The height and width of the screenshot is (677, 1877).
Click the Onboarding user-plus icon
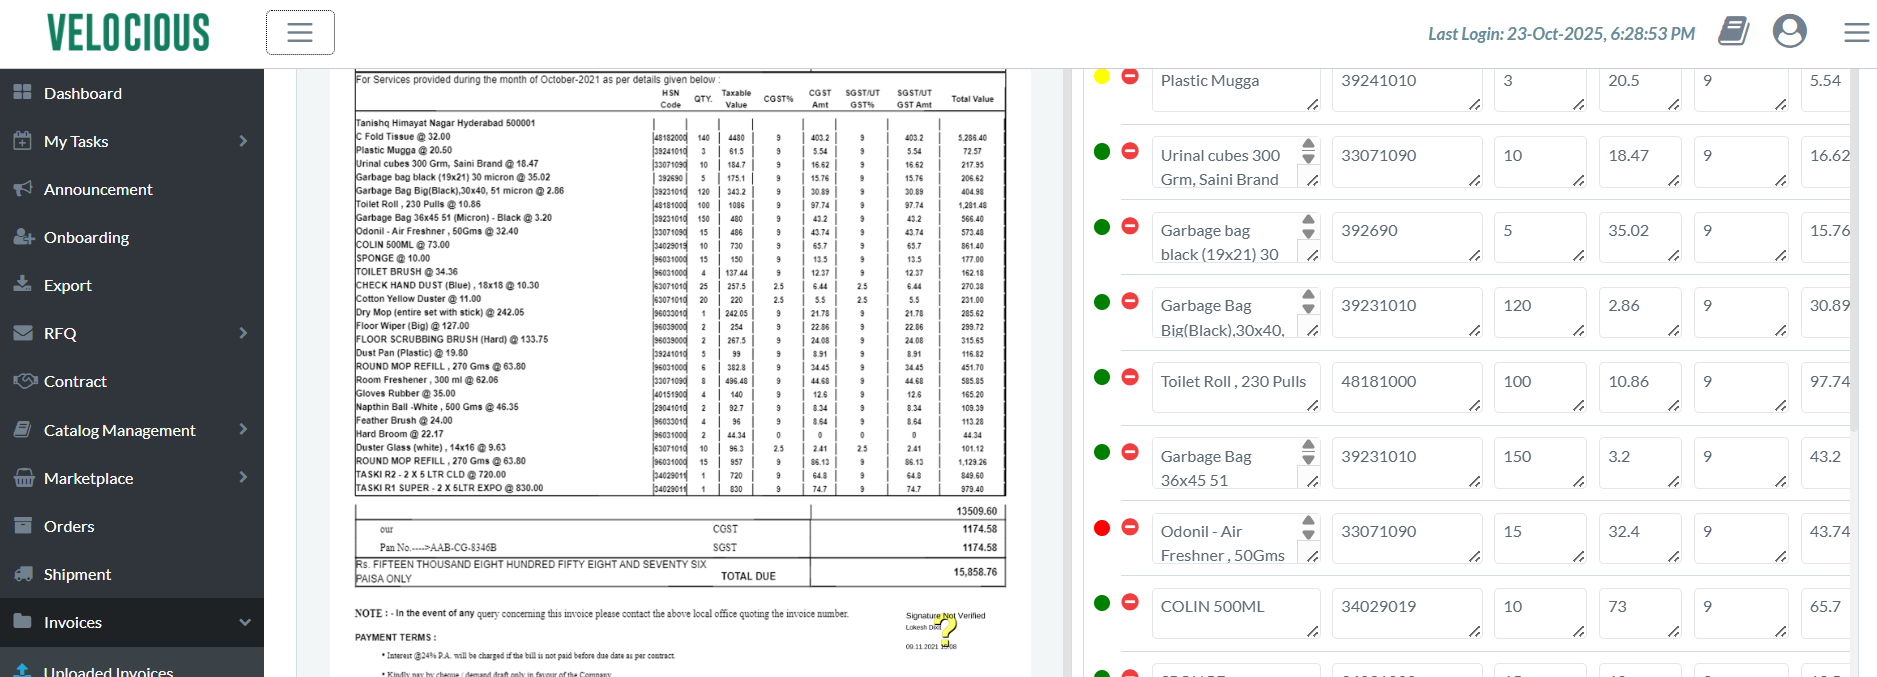click(x=24, y=236)
